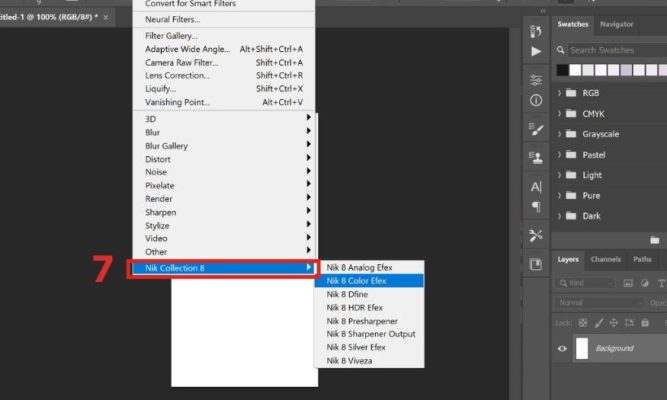Select Nik 8 Color Efex from submenu

tap(368, 281)
